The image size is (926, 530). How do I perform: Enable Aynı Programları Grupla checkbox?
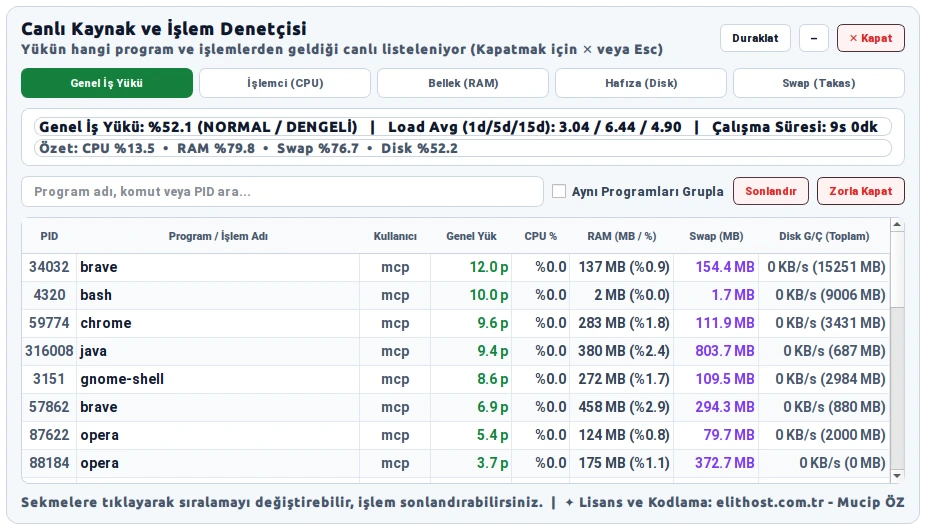coord(559,191)
